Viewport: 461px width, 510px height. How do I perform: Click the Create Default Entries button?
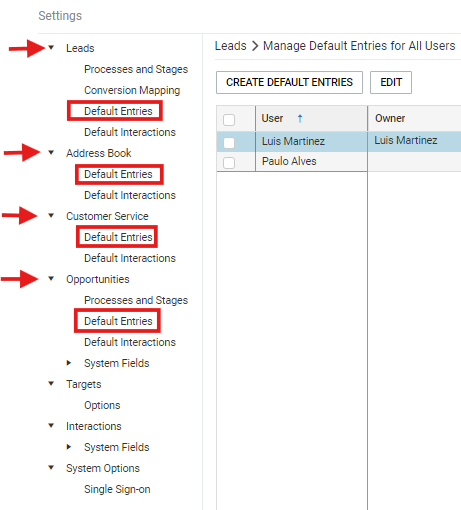(x=289, y=82)
